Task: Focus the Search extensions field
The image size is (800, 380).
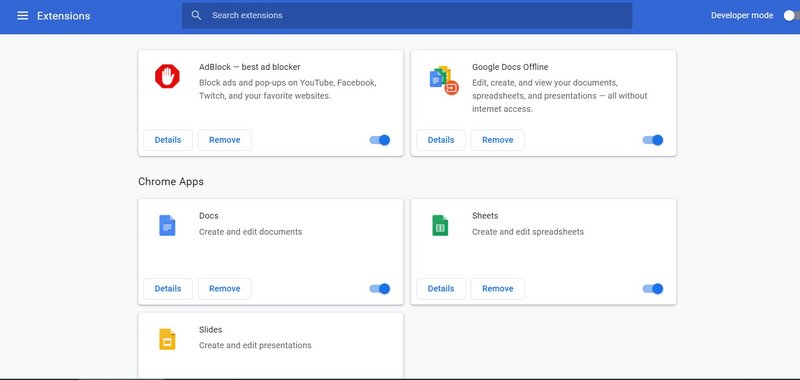Action: pos(407,15)
